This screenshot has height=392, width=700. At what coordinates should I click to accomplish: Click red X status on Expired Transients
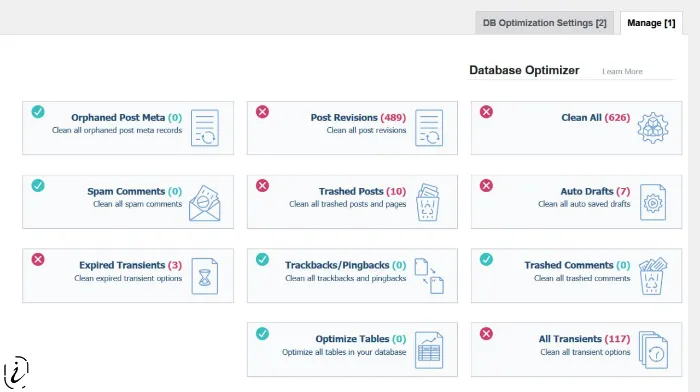coord(38,259)
